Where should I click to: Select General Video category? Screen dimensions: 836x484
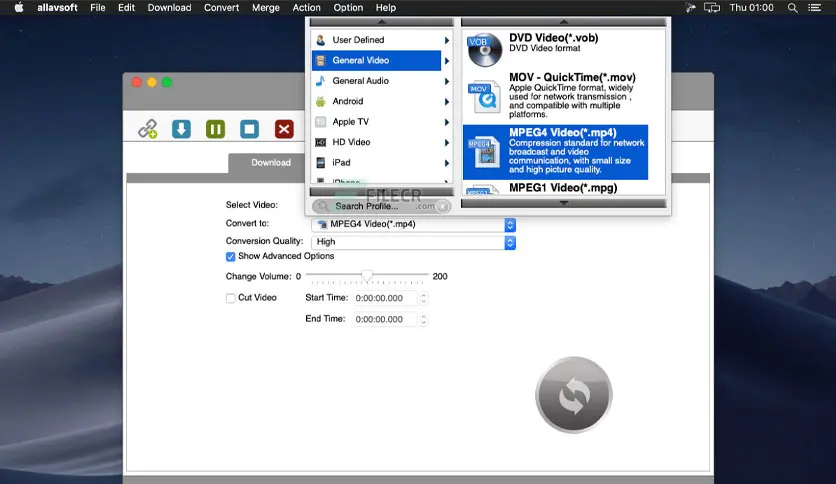376,60
